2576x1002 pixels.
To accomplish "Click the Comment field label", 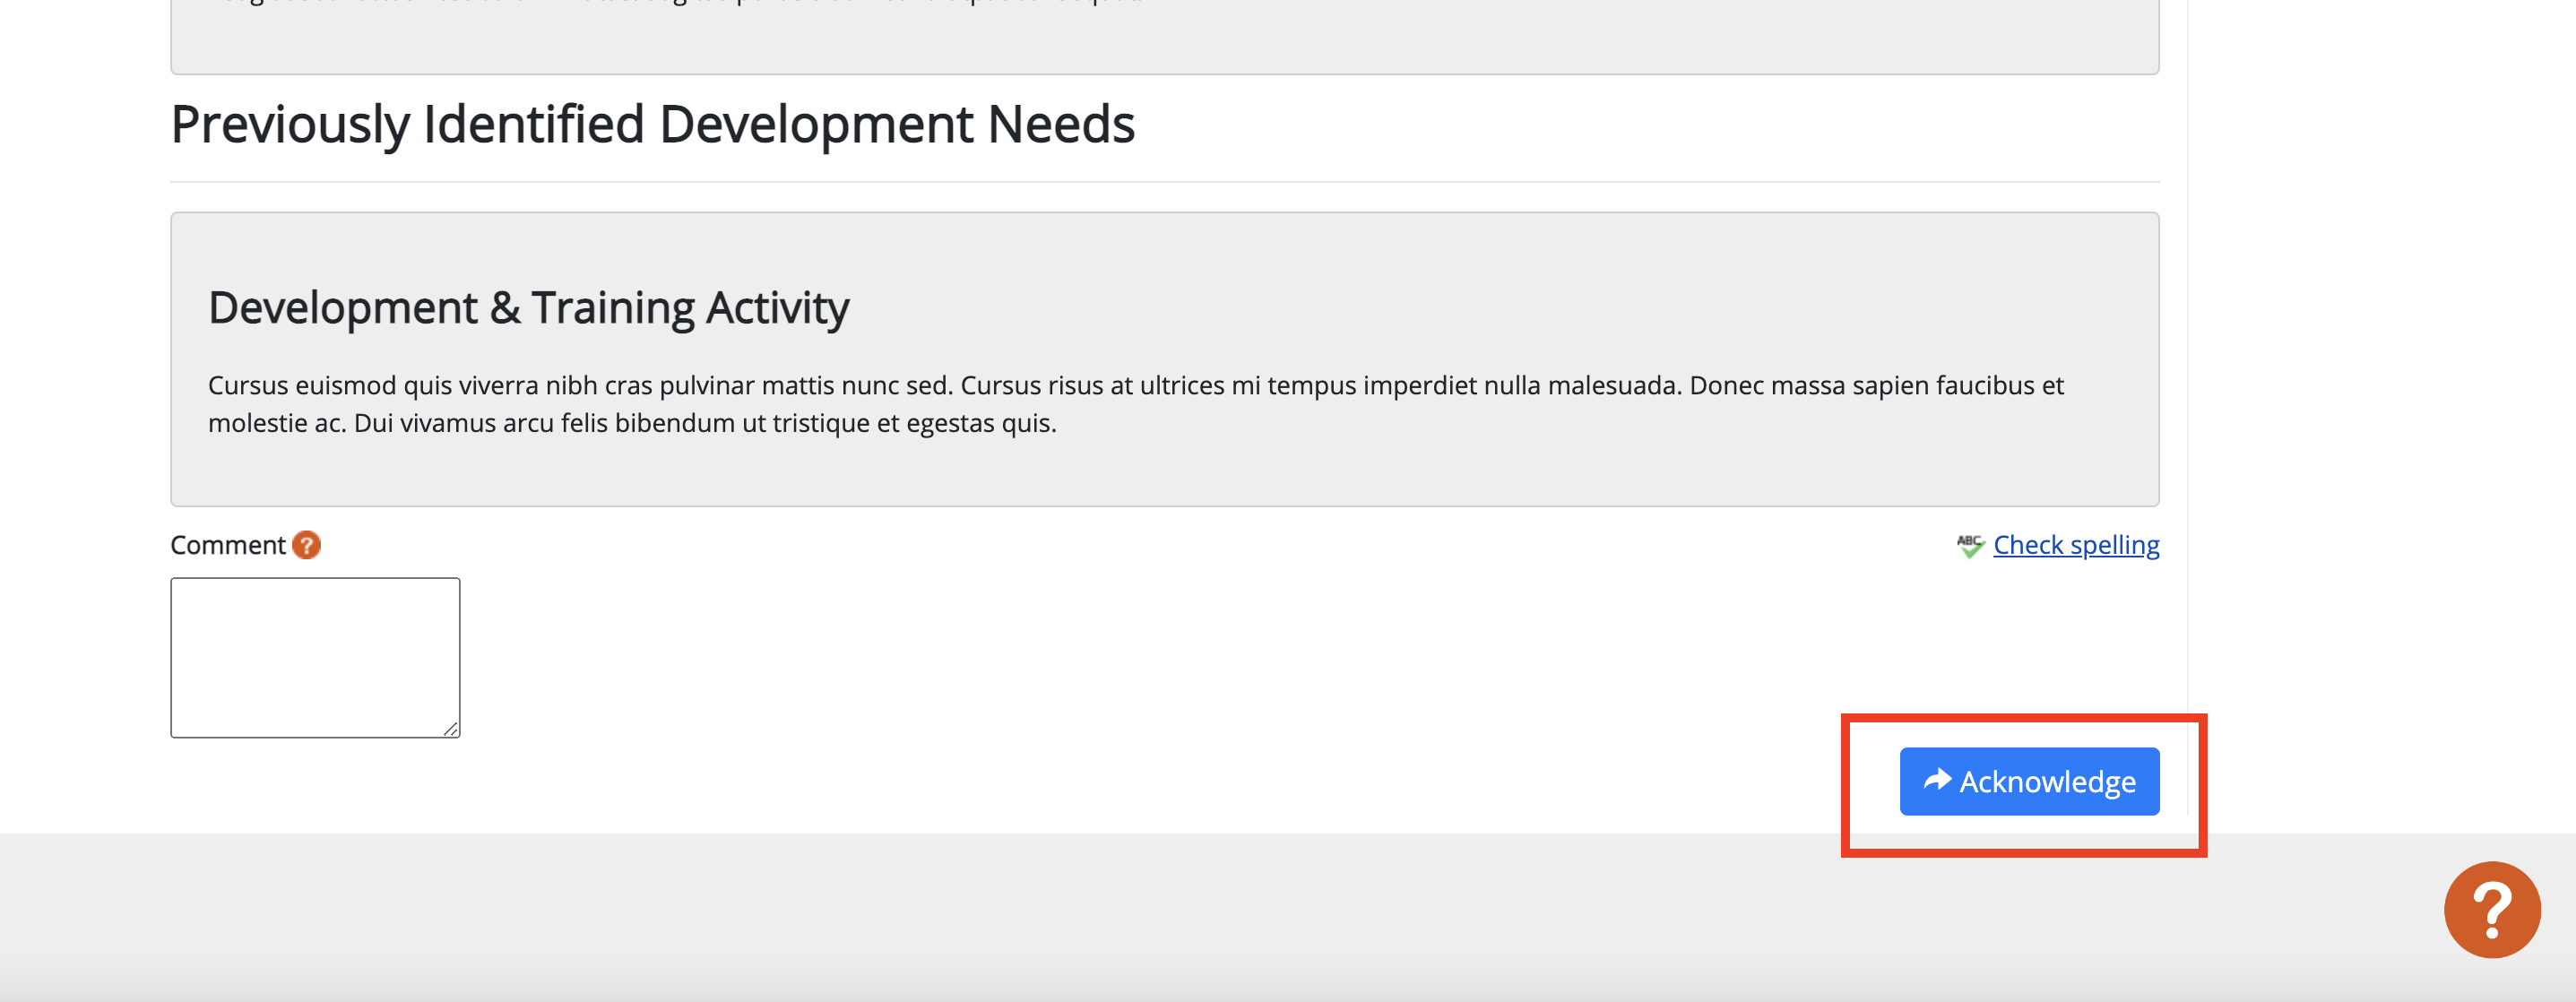I will point(228,545).
